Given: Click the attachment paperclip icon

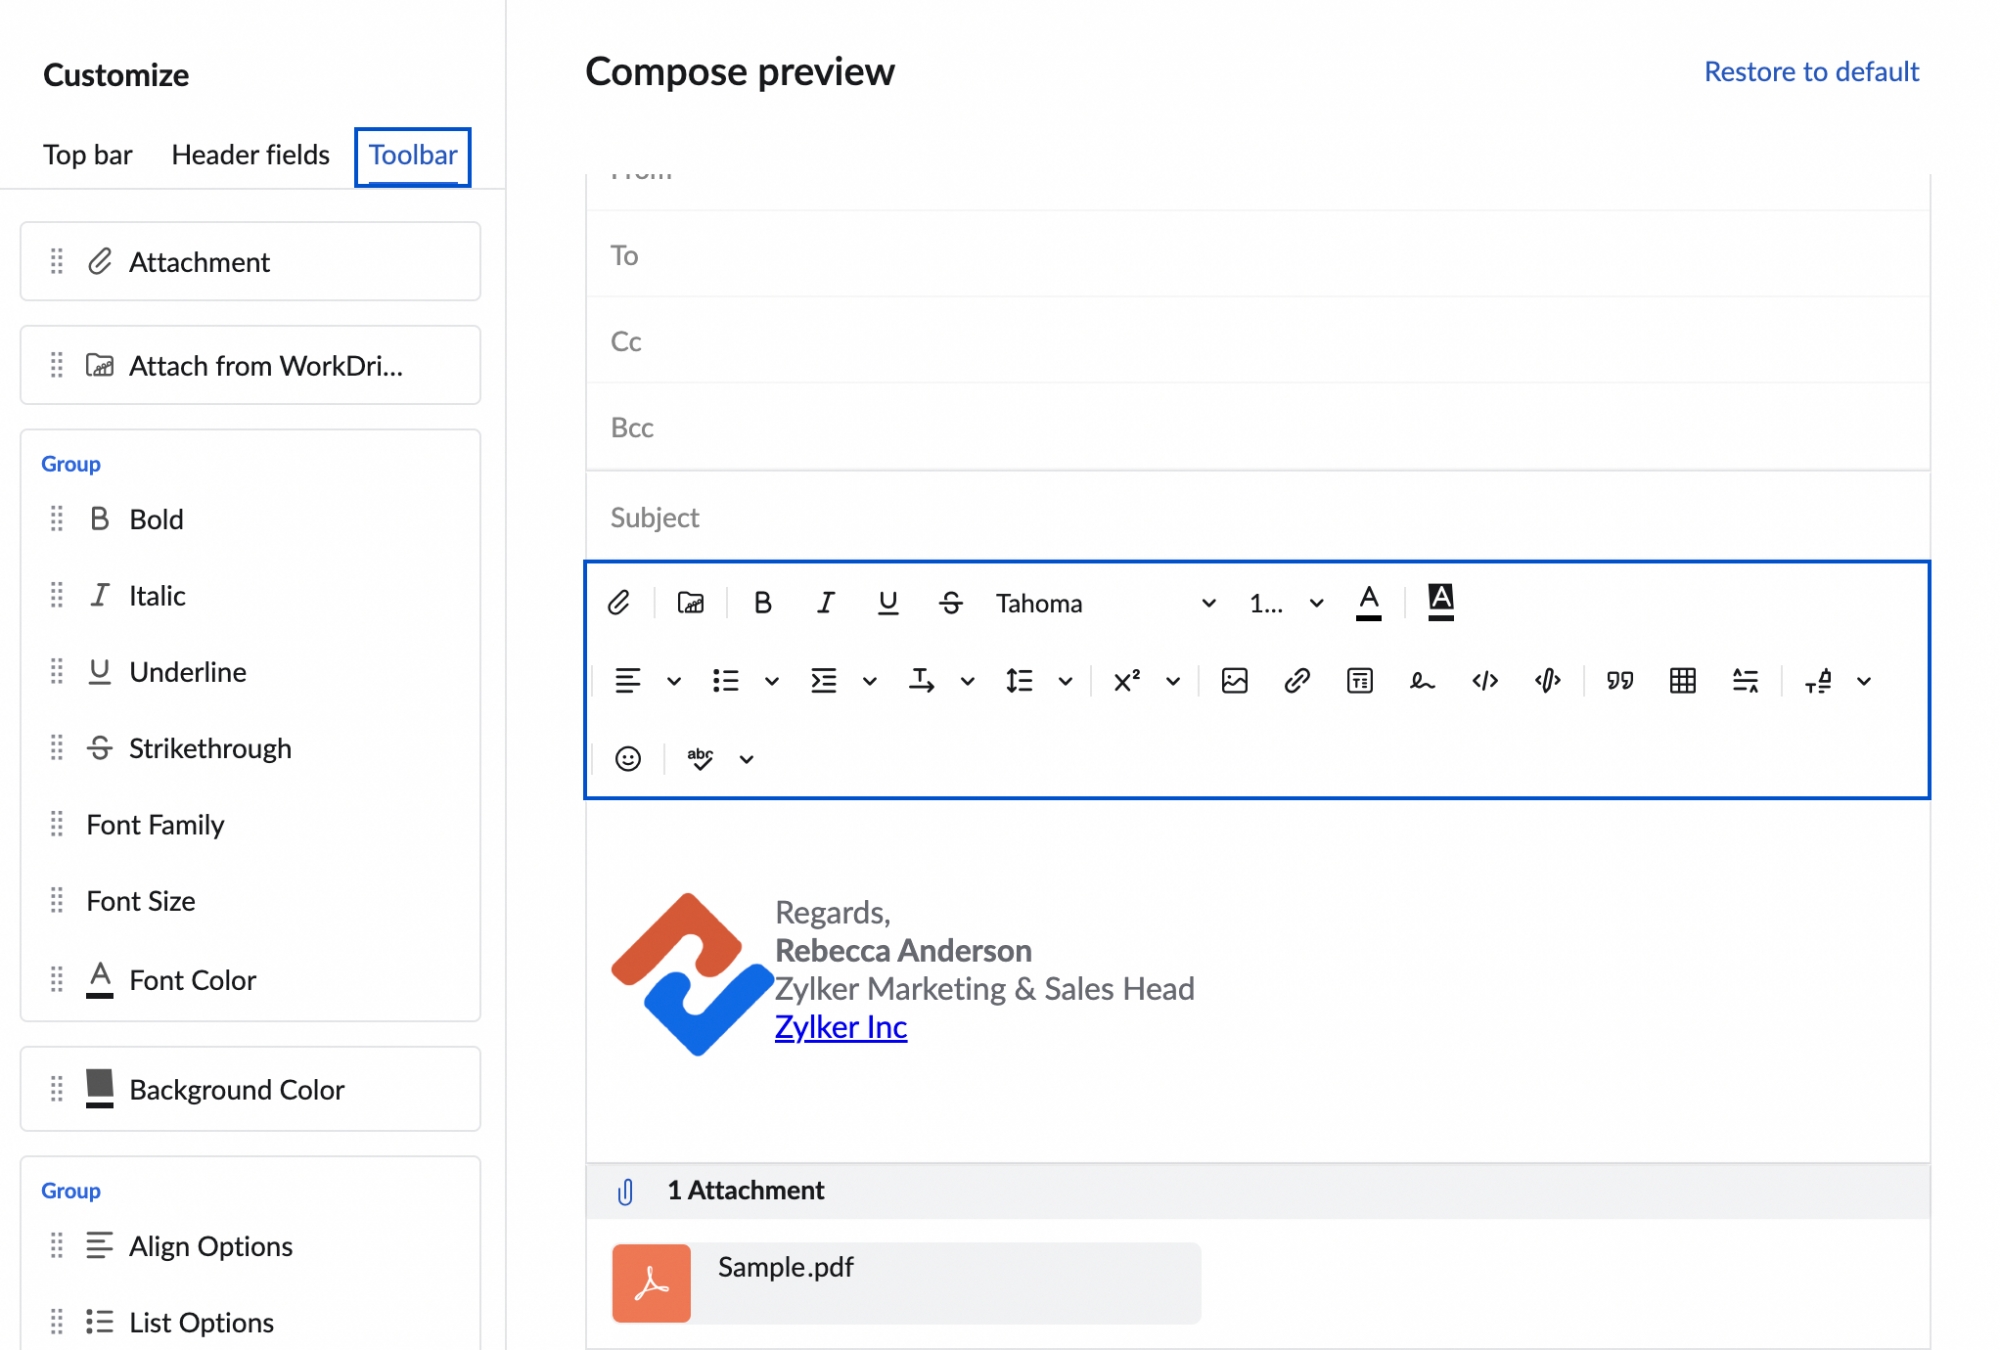Looking at the screenshot, I should [617, 601].
